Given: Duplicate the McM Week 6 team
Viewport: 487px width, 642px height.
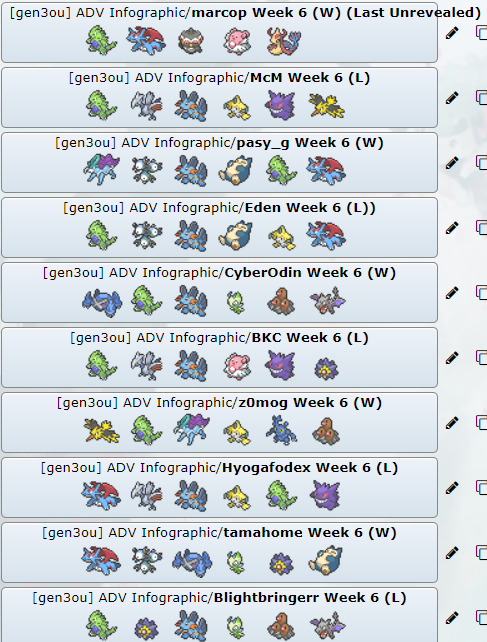Looking at the screenshot, I should coord(481,98).
